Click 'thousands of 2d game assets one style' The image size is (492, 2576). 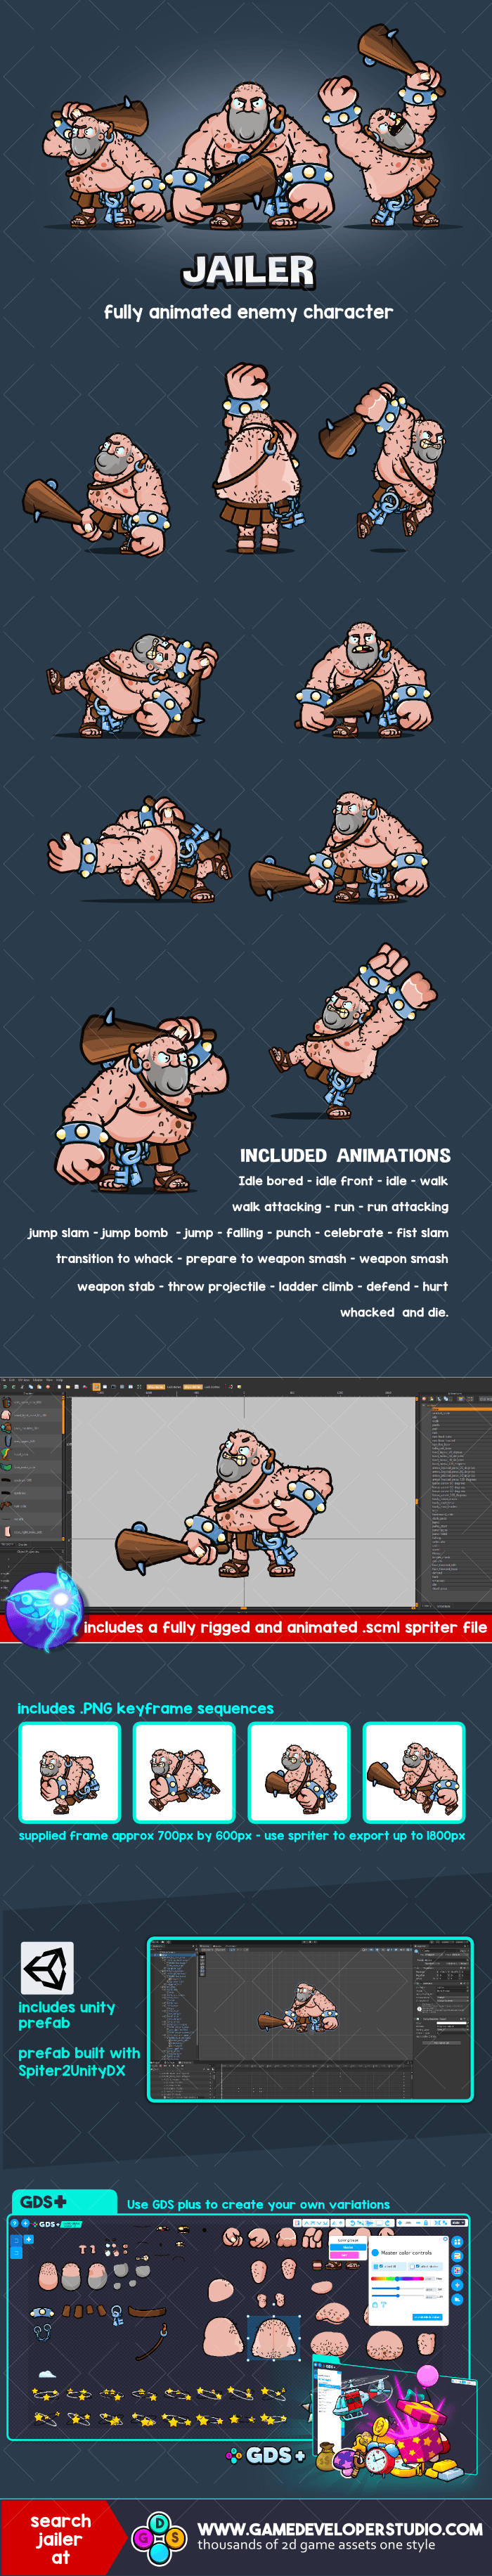316,2545
